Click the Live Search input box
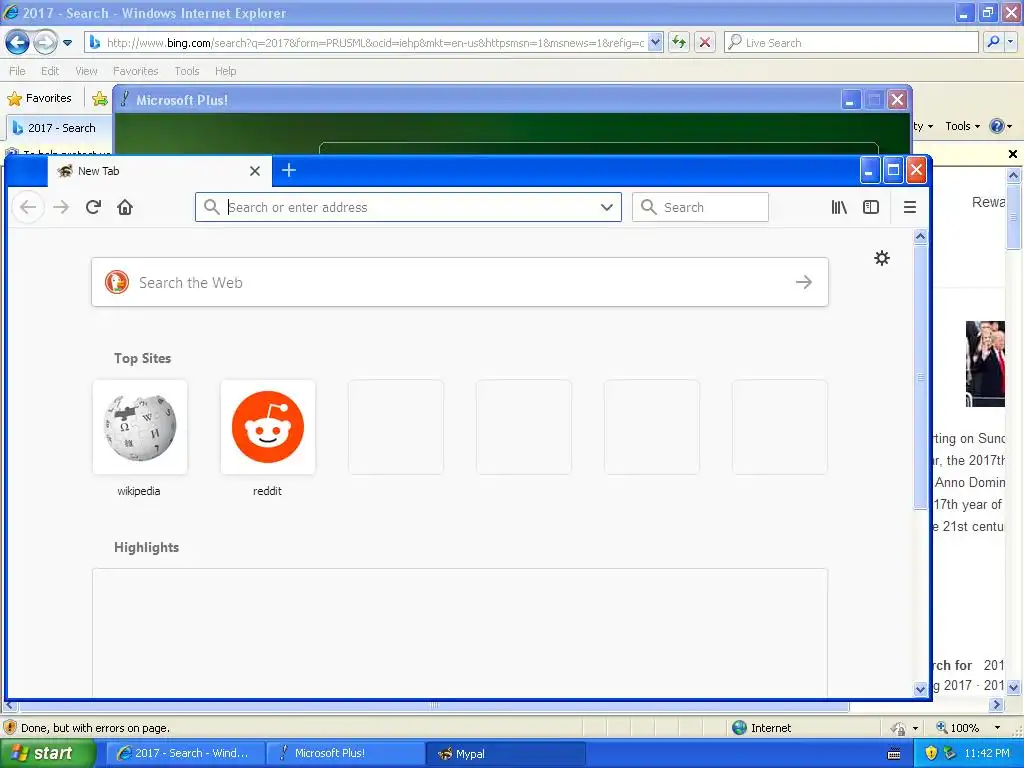This screenshot has width=1024, height=768. [852, 42]
